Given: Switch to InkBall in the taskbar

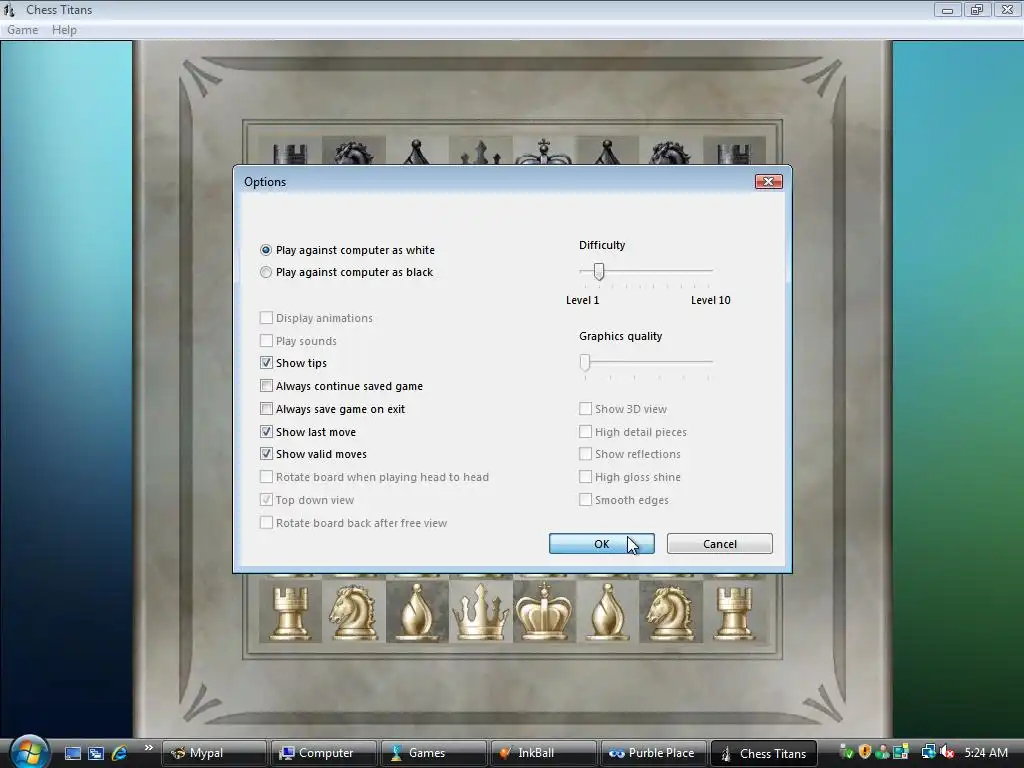Looking at the screenshot, I should 543,753.
